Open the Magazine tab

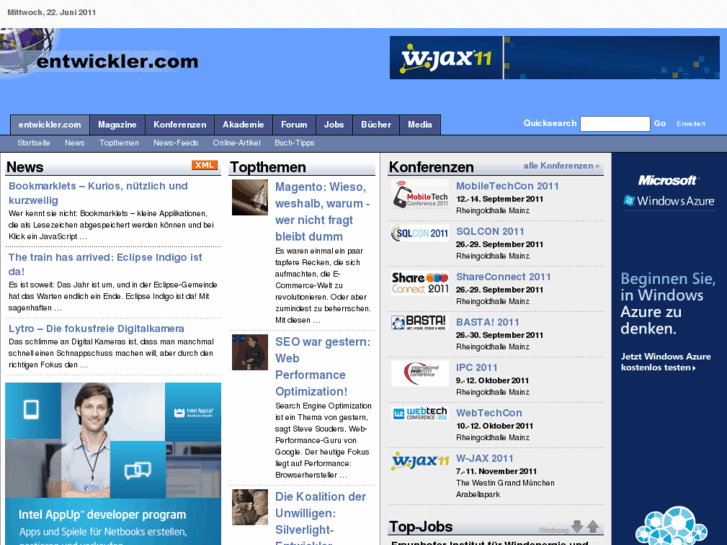click(x=117, y=124)
